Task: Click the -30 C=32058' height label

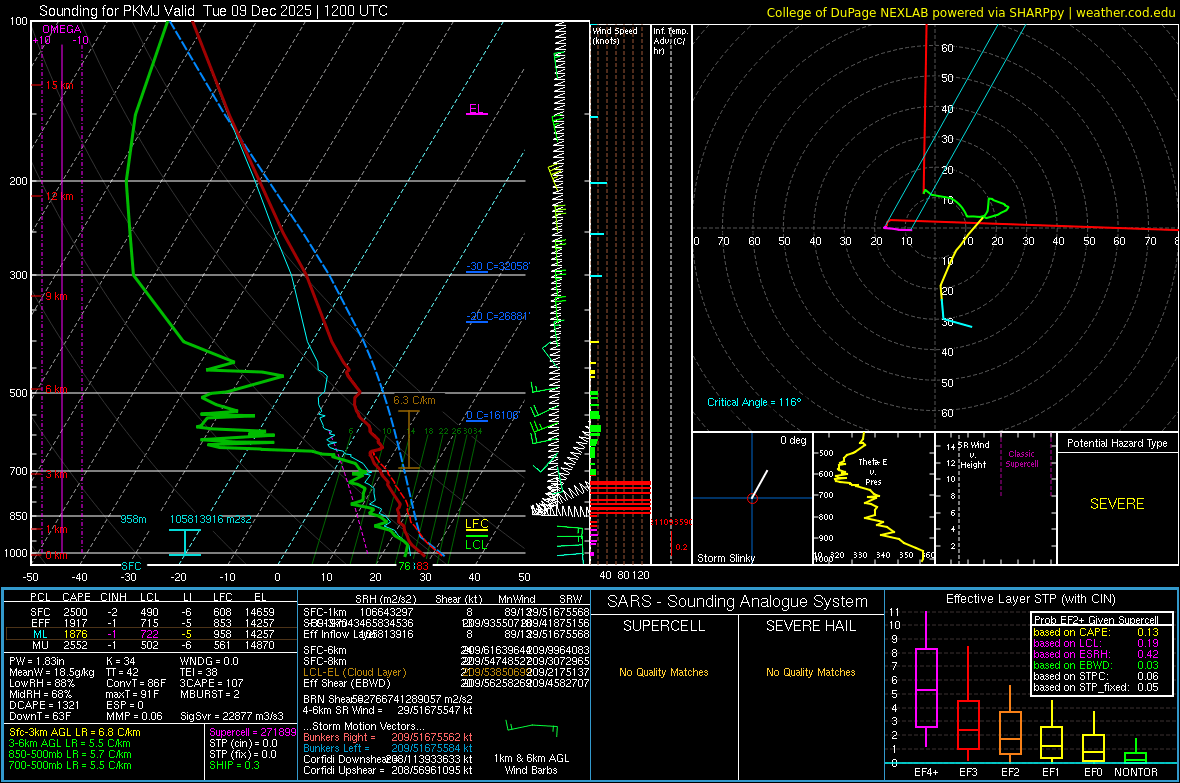Action: (497, 267)
